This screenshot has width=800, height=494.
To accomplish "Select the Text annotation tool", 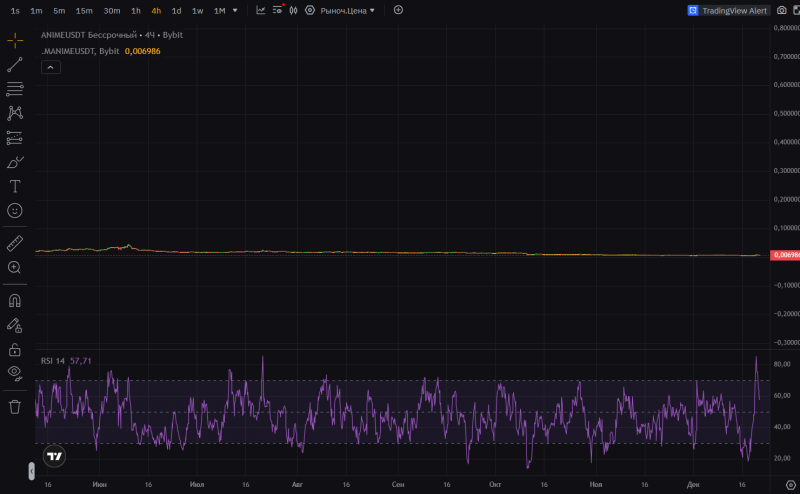I will 15,186.
